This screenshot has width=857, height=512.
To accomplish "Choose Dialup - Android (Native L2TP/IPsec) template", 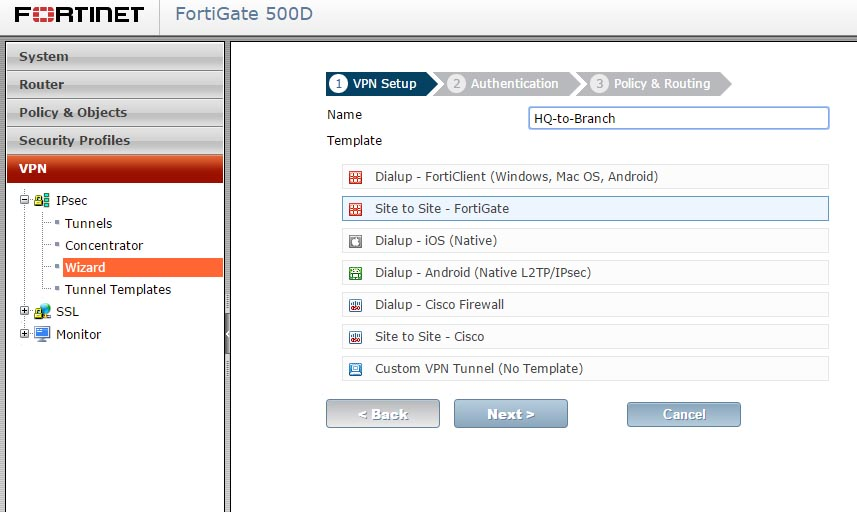I will click(x=585, y=273).
